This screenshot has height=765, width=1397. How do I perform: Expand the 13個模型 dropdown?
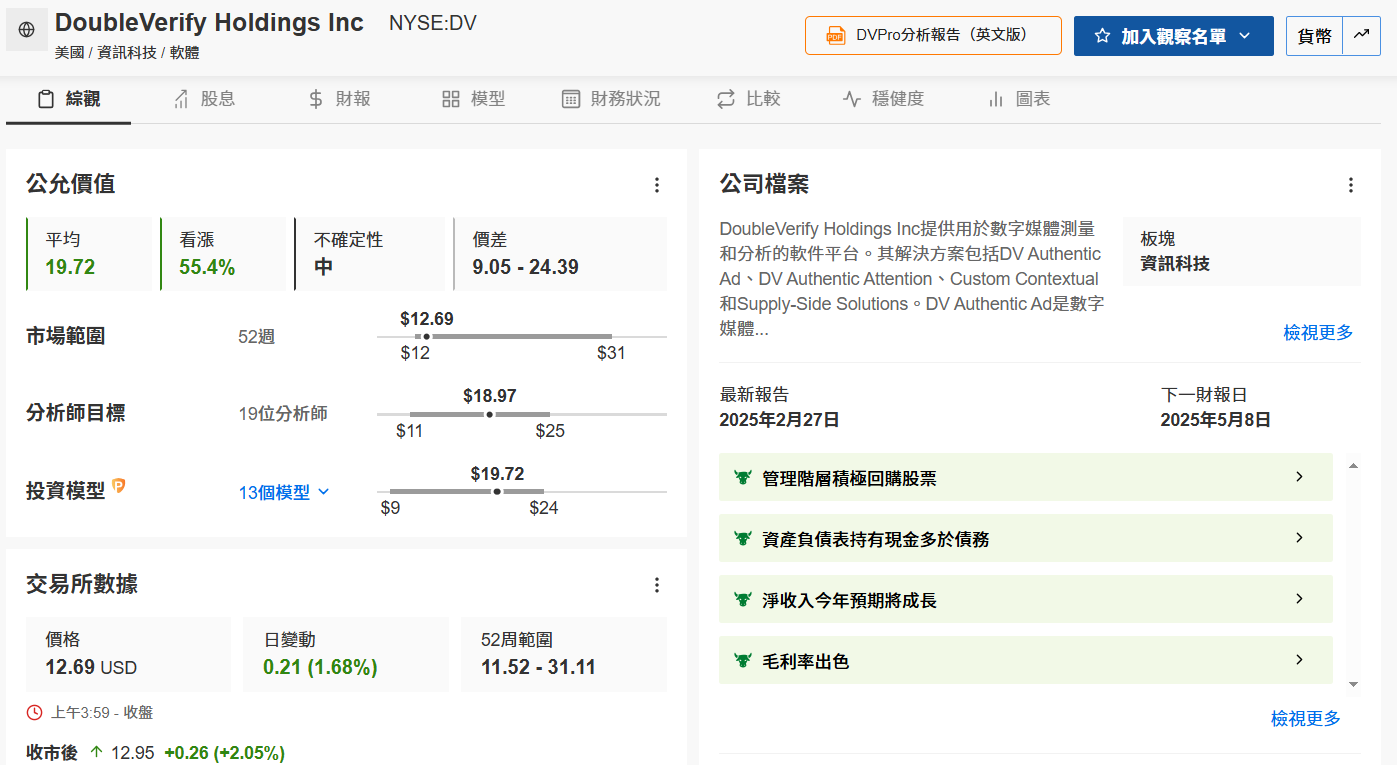[x=284, y=492]
